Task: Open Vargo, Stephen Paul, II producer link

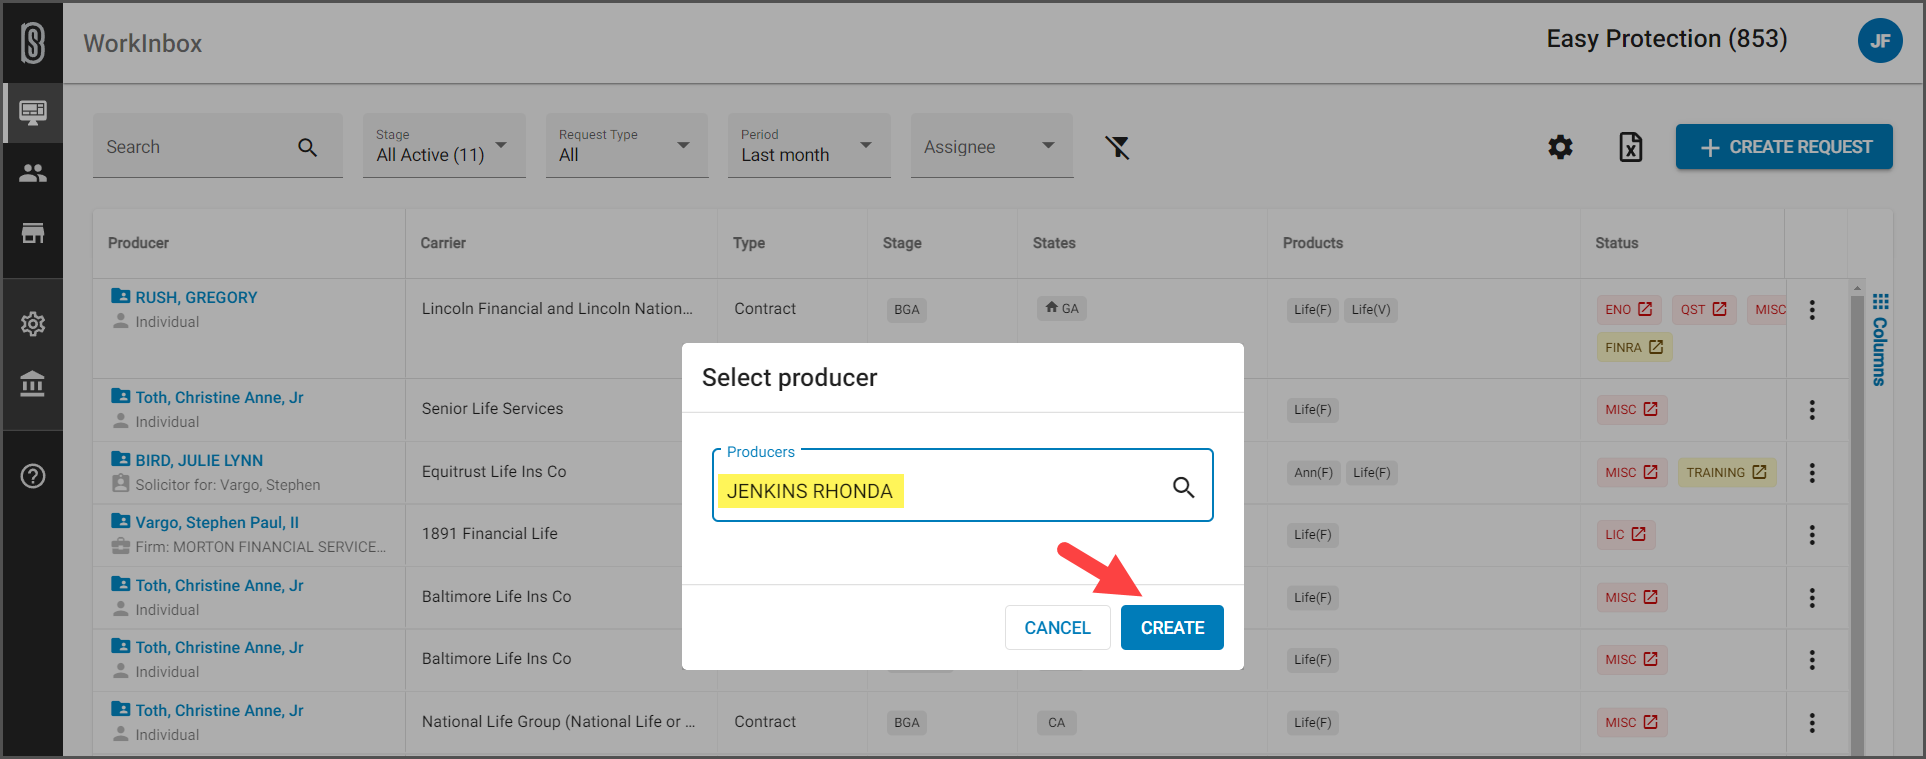Action: coord(217,522)
